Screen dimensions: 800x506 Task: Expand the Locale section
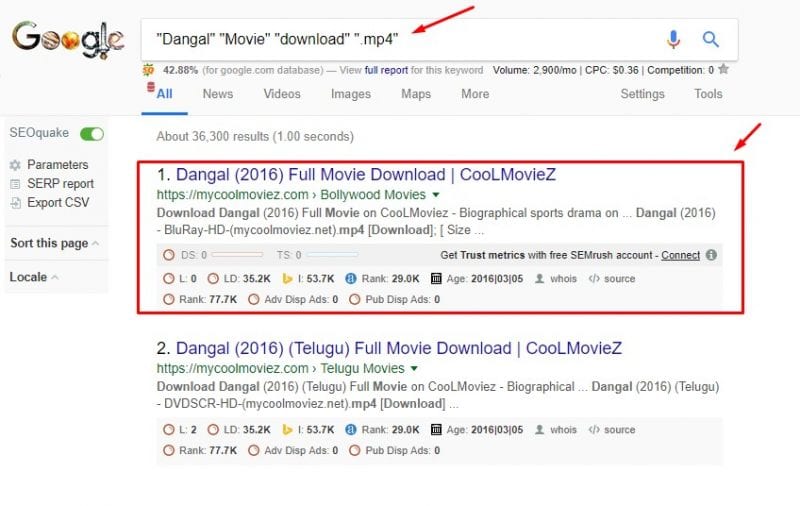(x=34, y=277)
